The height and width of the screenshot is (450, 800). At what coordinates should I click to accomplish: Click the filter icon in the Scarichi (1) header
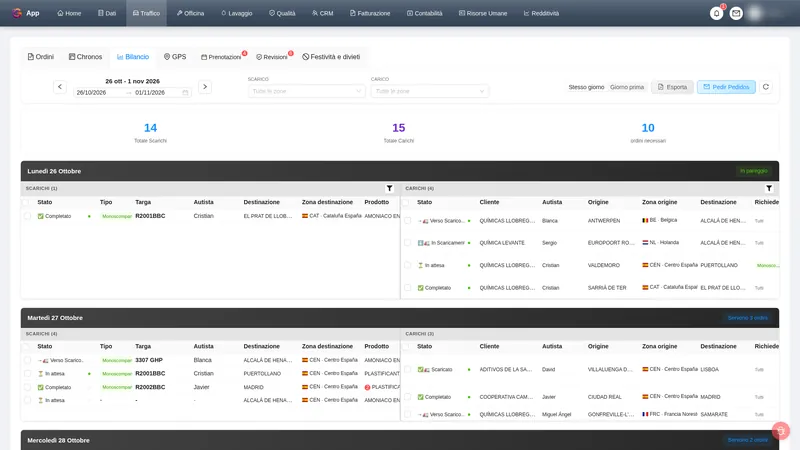tap(389, 188)
